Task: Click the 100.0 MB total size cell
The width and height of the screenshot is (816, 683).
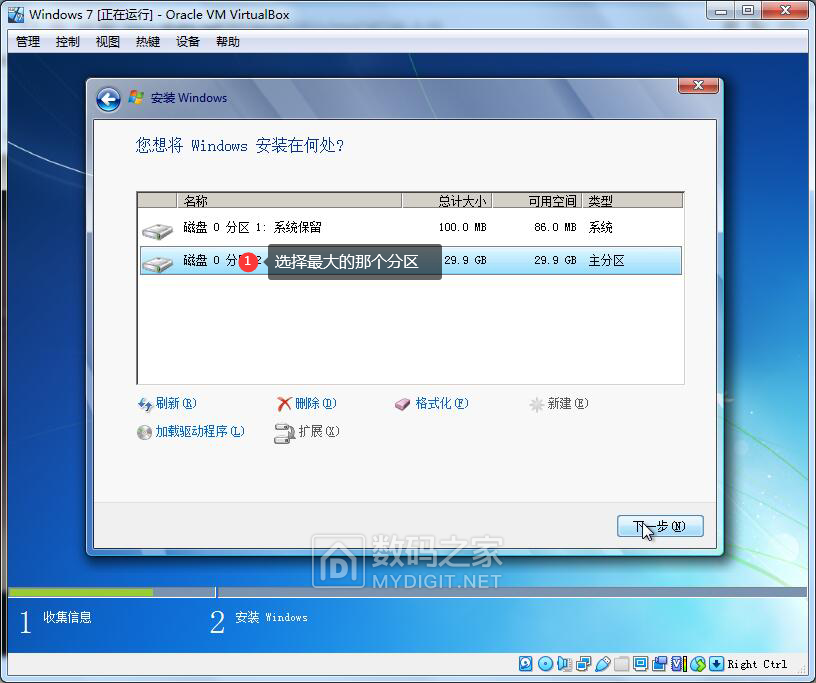Action: [x=462, y=227]
